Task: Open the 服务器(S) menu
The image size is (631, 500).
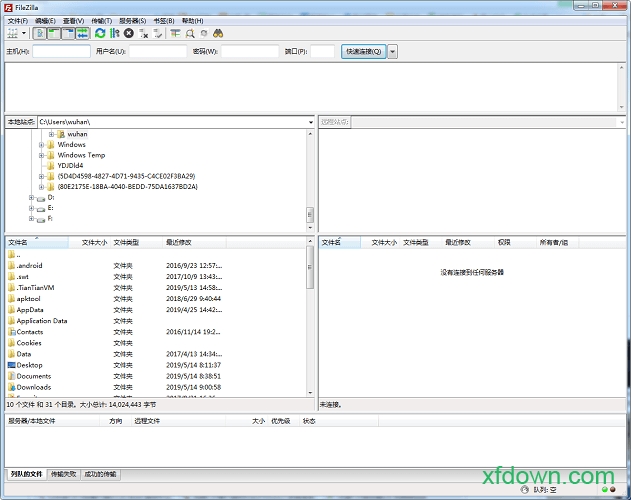Action: (132, 21)
